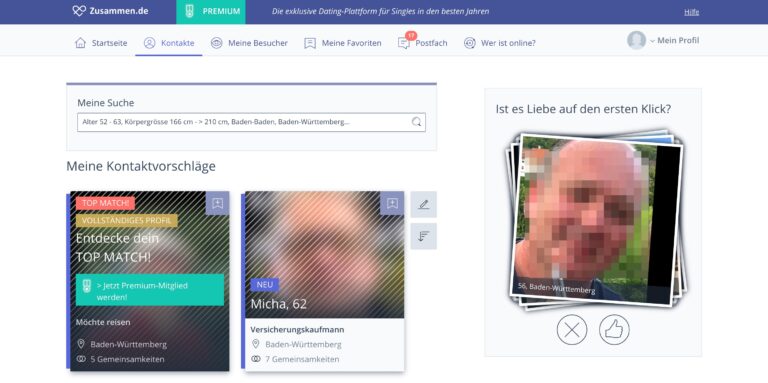Open Meine Favoriten tab
768x383 pixels.
pos(342,43)
